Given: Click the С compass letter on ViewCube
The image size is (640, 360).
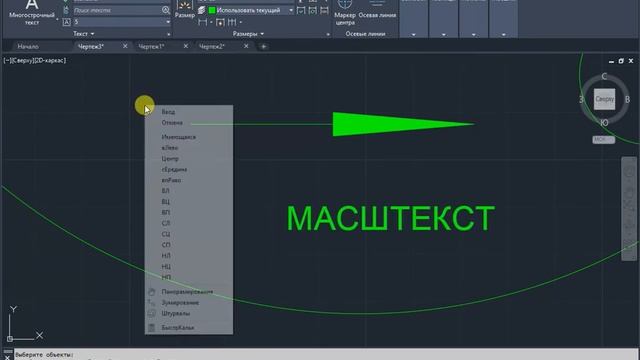Looking at the screenshot, I should (x=604, y=76).
